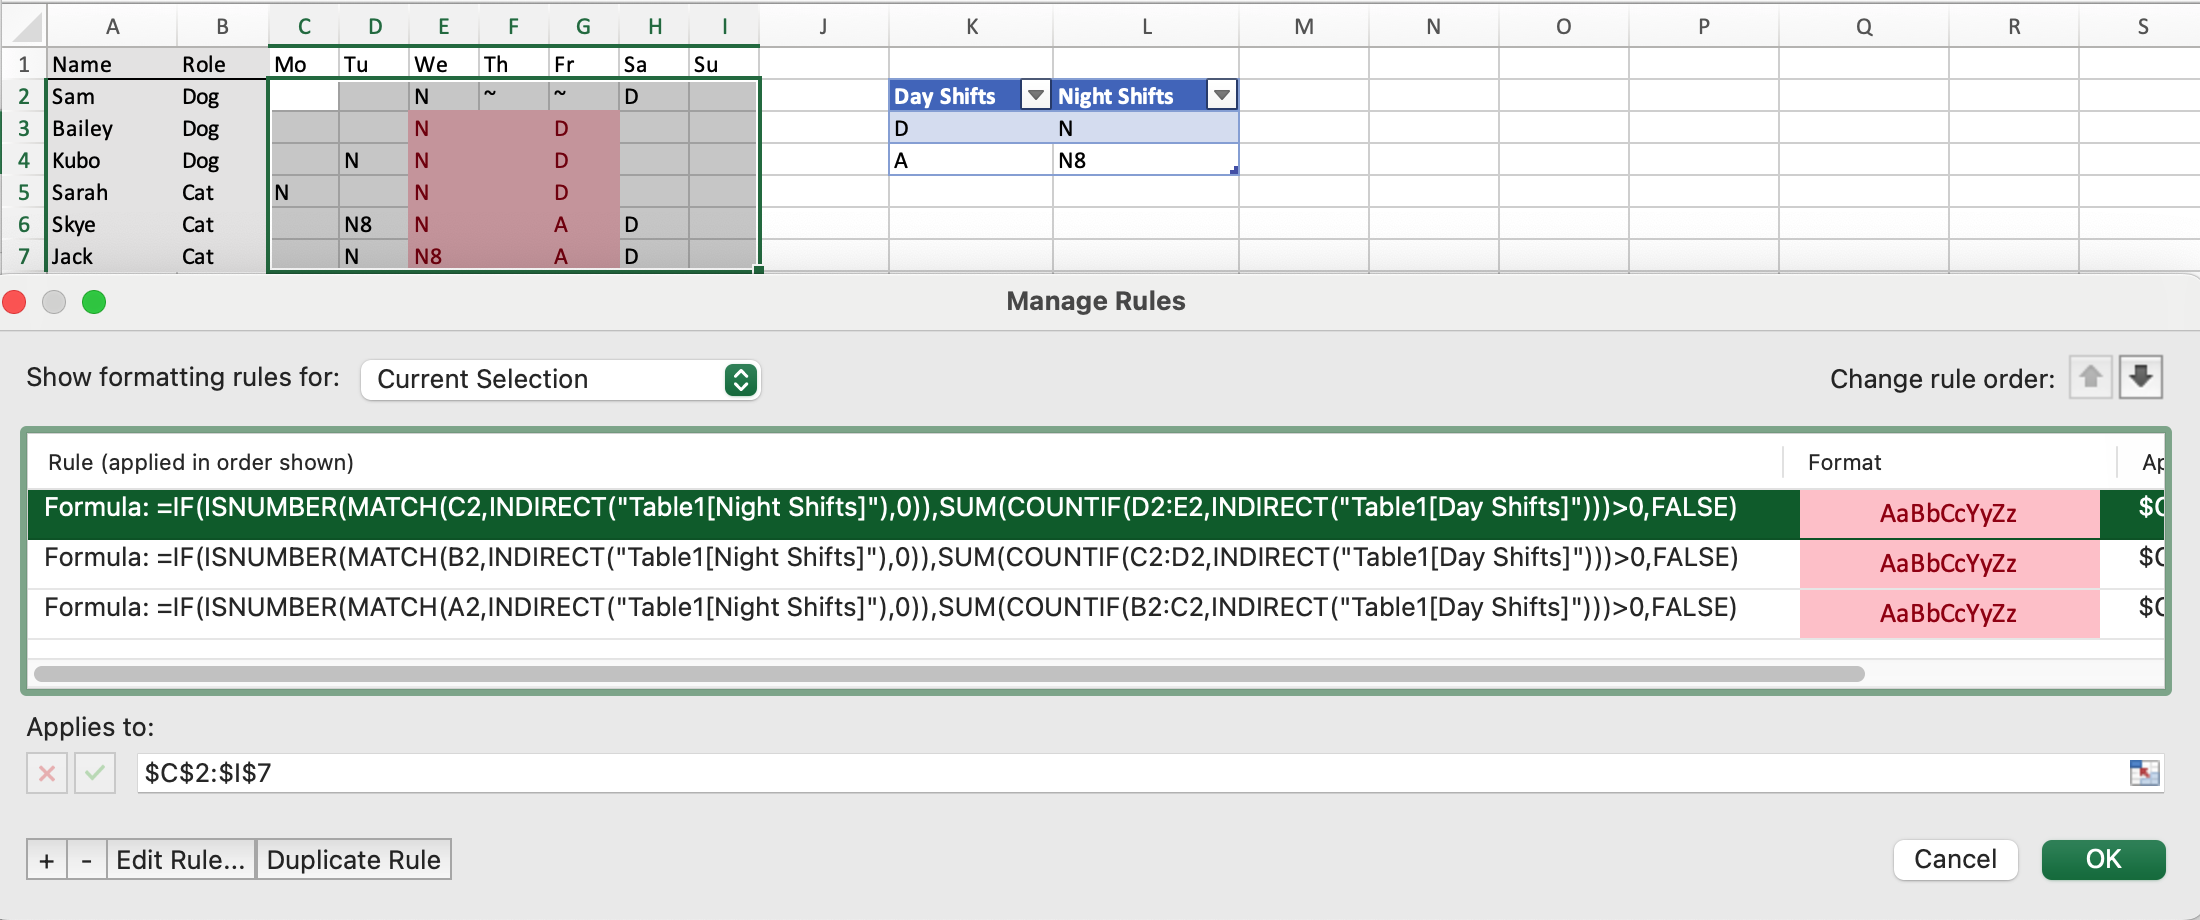The image size is (2200, 920).
Task: Move selected rule down in order
Action: pos(2141,378)
